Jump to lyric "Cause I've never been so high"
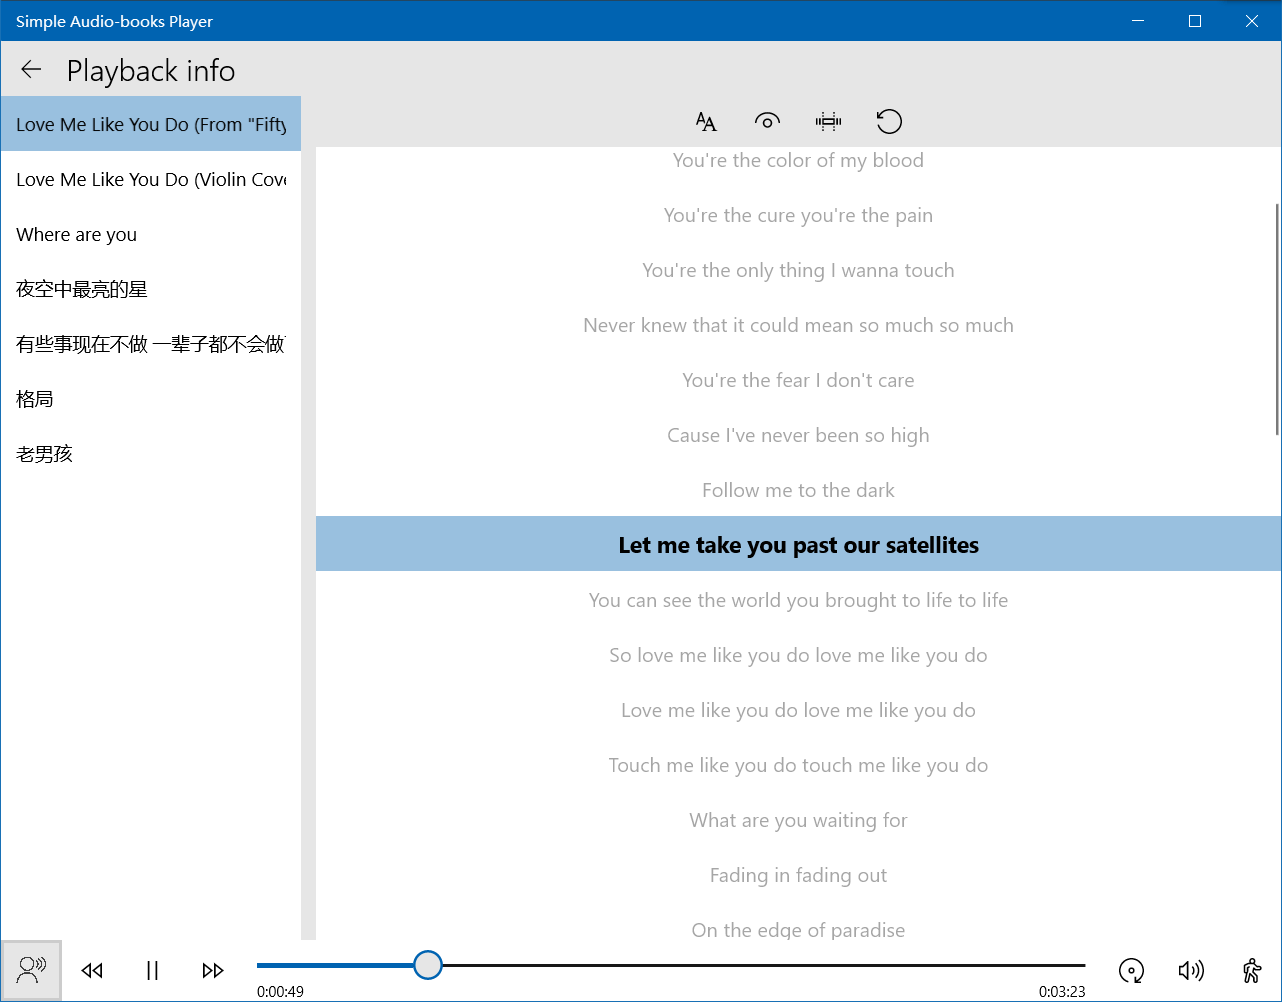 798,435
